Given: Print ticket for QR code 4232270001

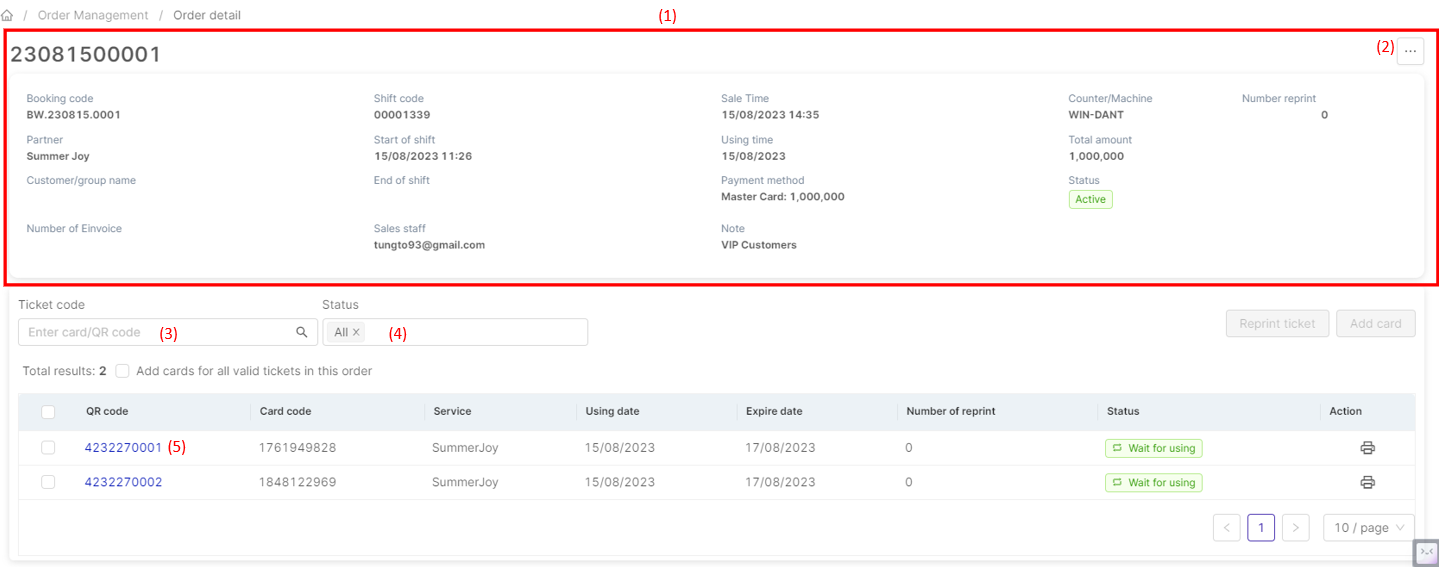Looking at the screenshot, I should (1367, 448).
